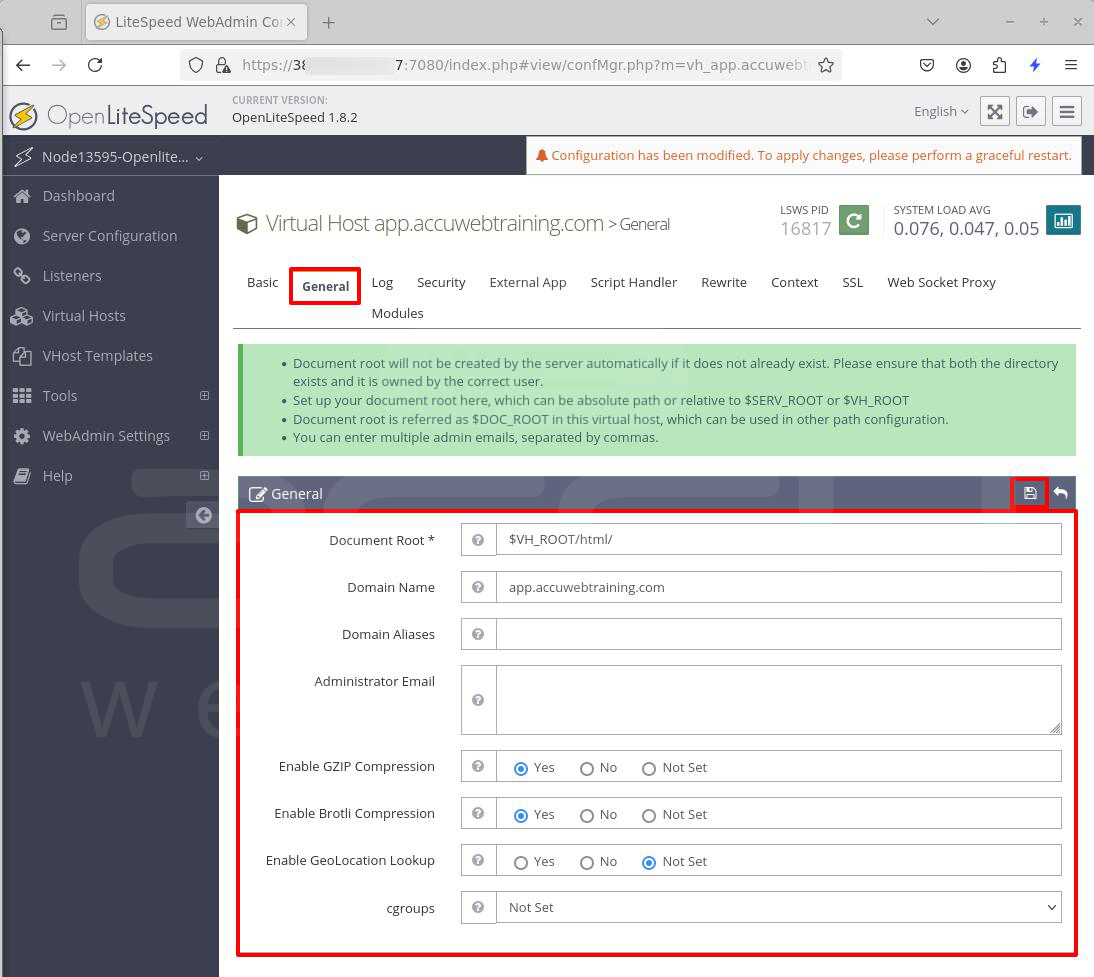Click the browser back arrow
The image size is (1094, 977).
coord(23,65)
